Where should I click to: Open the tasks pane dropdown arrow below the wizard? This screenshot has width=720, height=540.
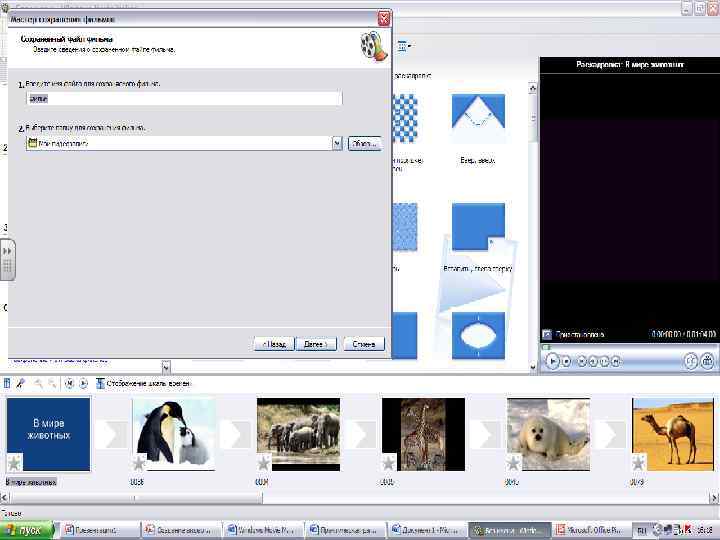tap(166, 367)
